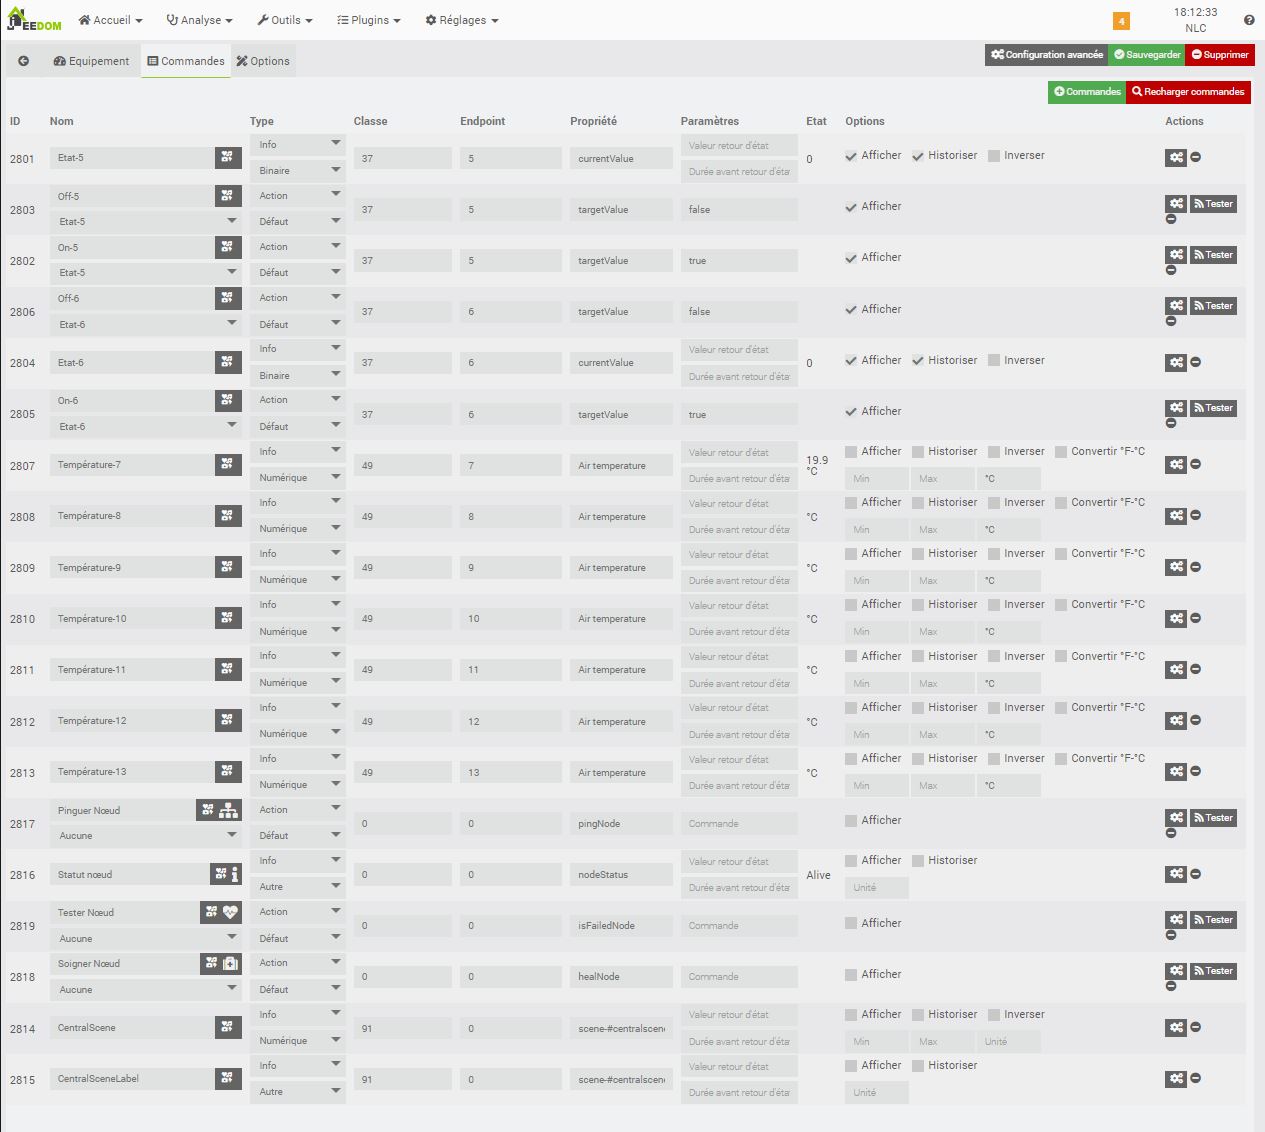
Task: Remove the Température-9 command with minus icon
Action: pos(1196,566)
